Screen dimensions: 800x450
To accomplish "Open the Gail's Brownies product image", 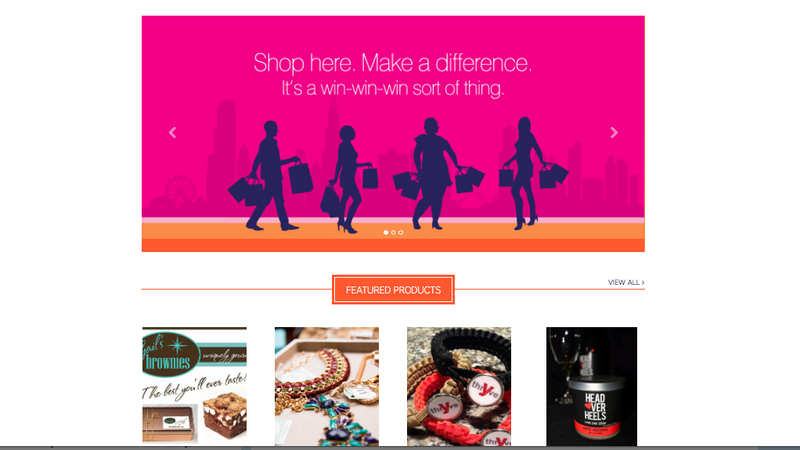I will pyautogui.click(x=194, y=386).
